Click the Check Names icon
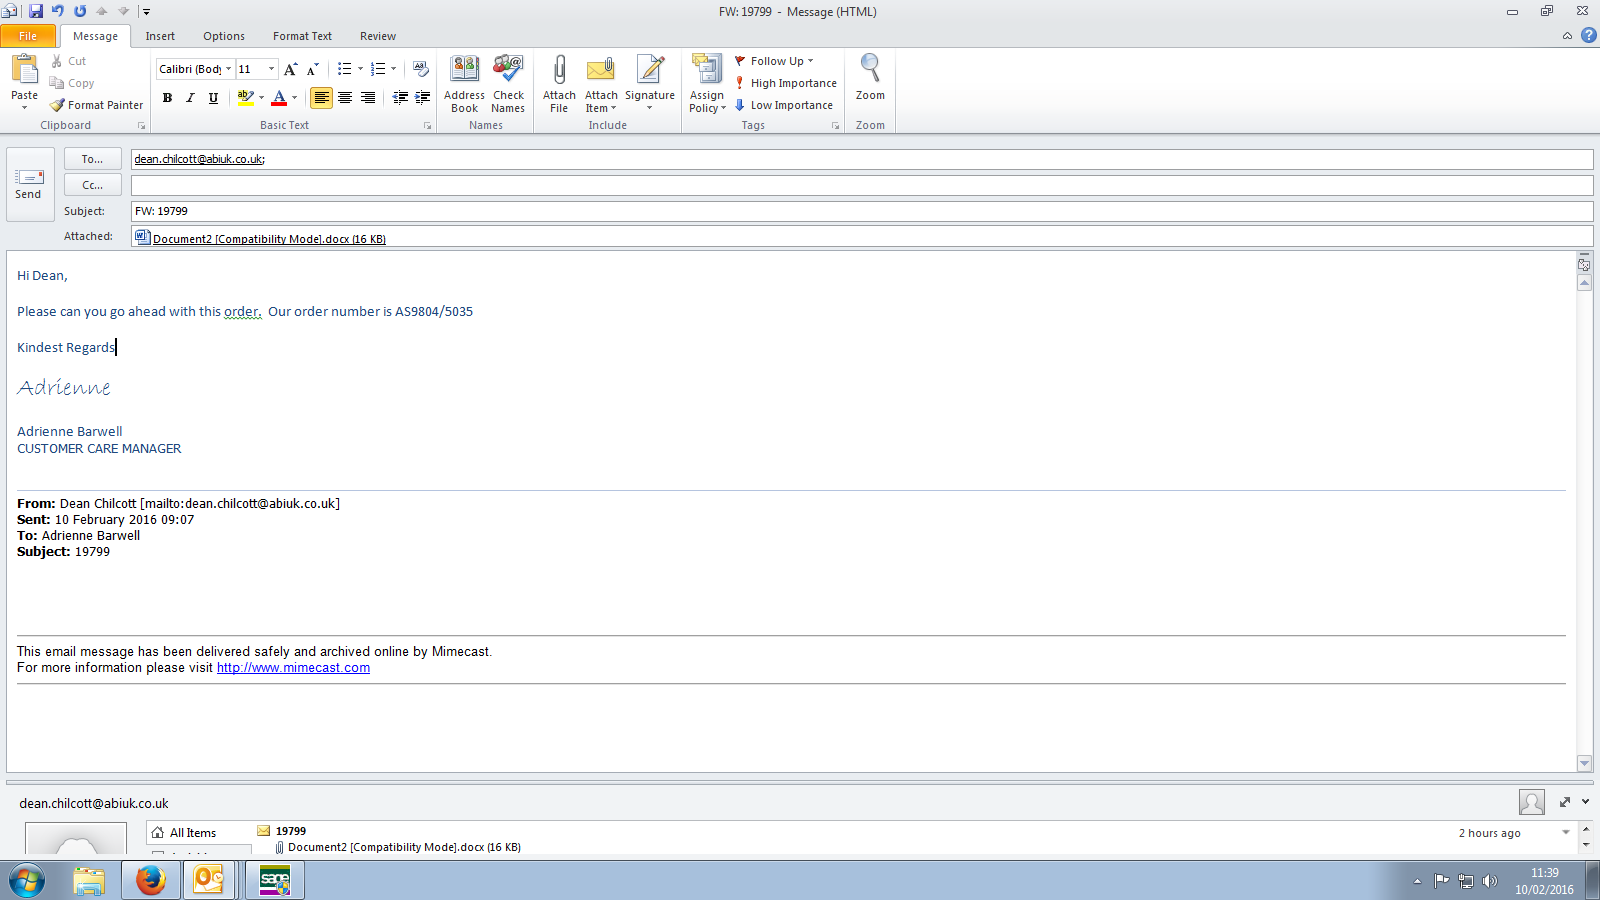This screenshot has height=900, width=1600. (x=508, y=71)
